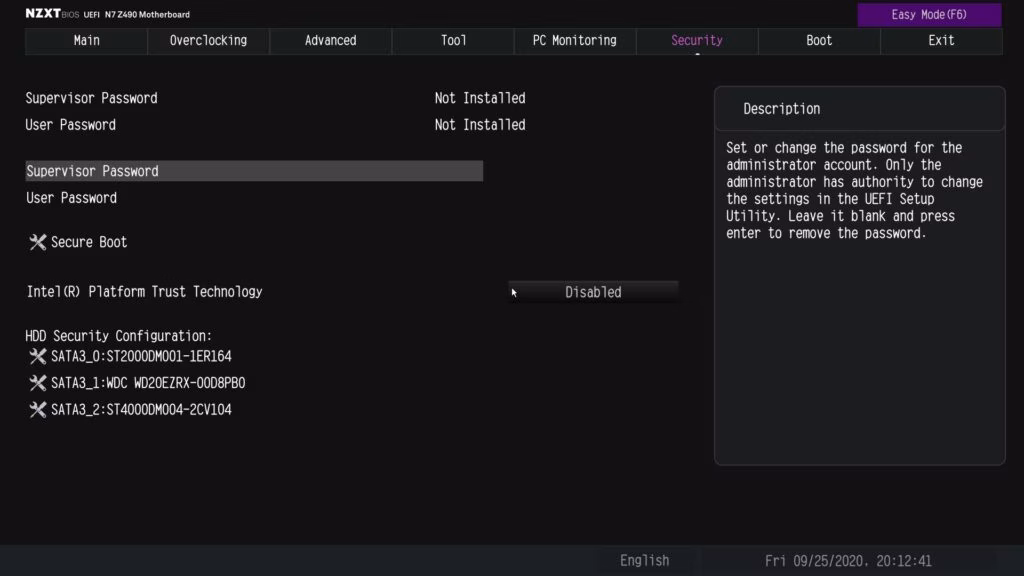1024x576 pixels.
Task: Open the Secure Boot submenu
Action: [89, 242]
